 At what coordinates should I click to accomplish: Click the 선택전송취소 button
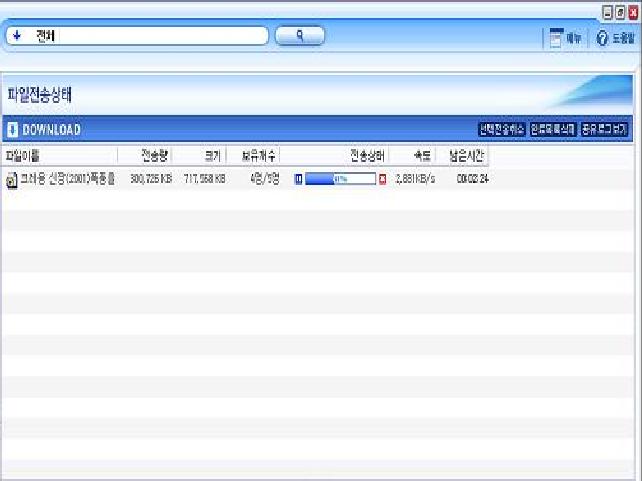(x=502, y=130)
